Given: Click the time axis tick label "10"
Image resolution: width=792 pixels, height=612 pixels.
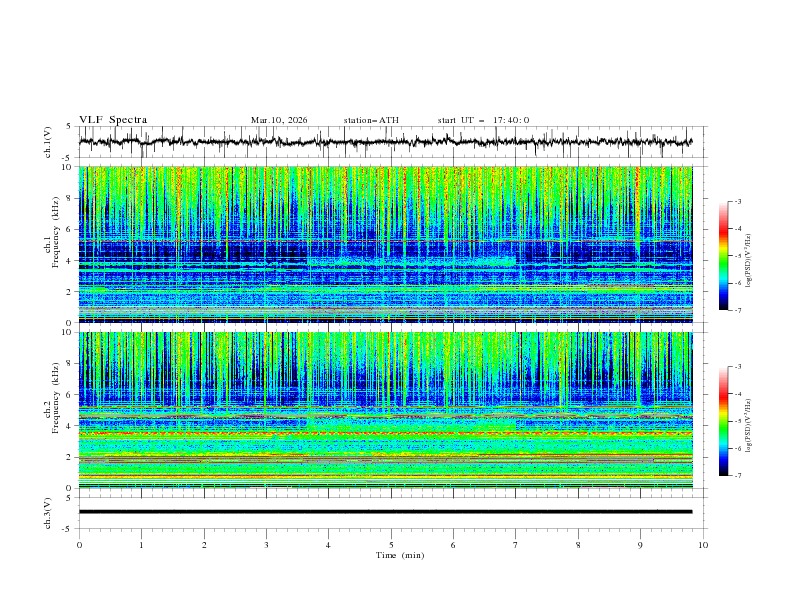Looking at the screenshot, I should [703, 545].
